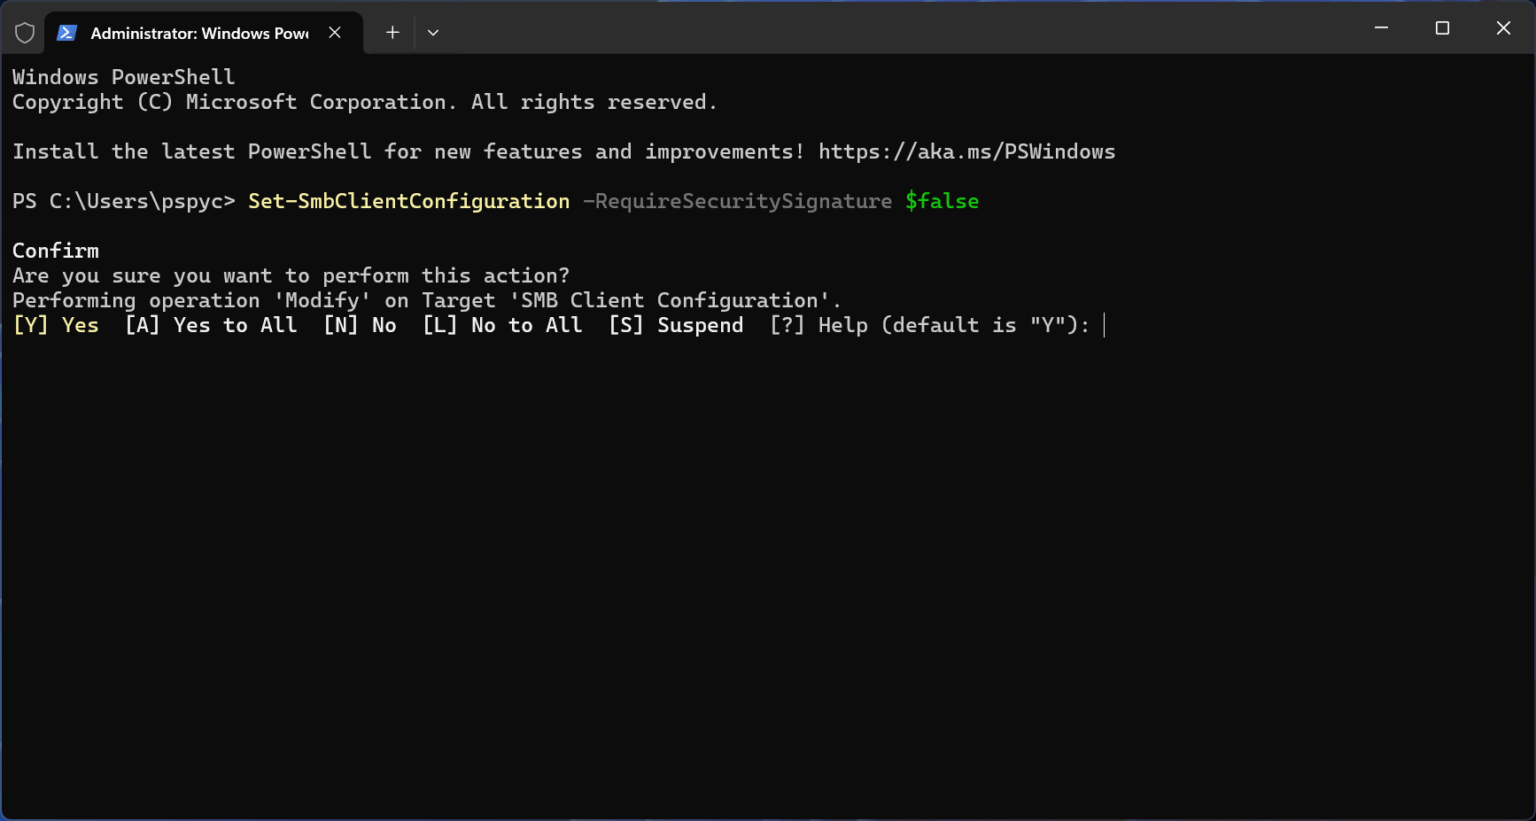Click the PowerShell icon on the active tab
Viewport: 1536px width, 821px height.
click(66, 32)
